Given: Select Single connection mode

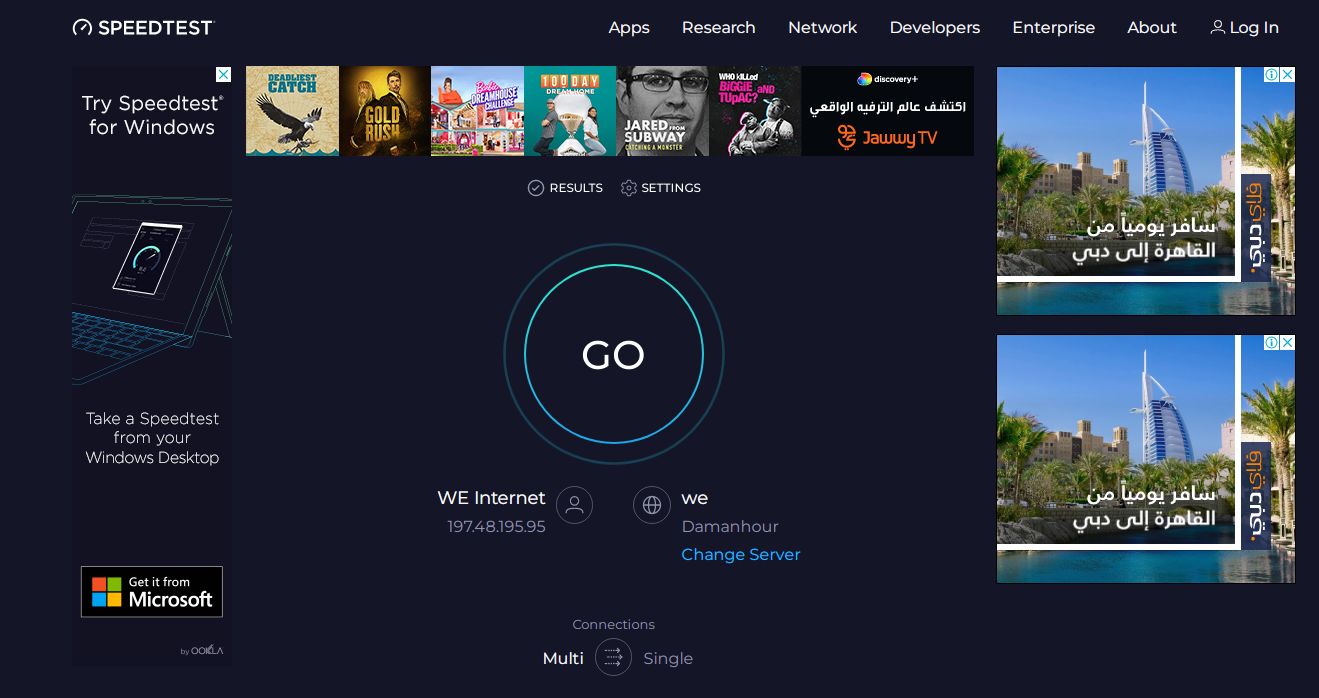Looking at the screenshot, I should pos(668,658).
